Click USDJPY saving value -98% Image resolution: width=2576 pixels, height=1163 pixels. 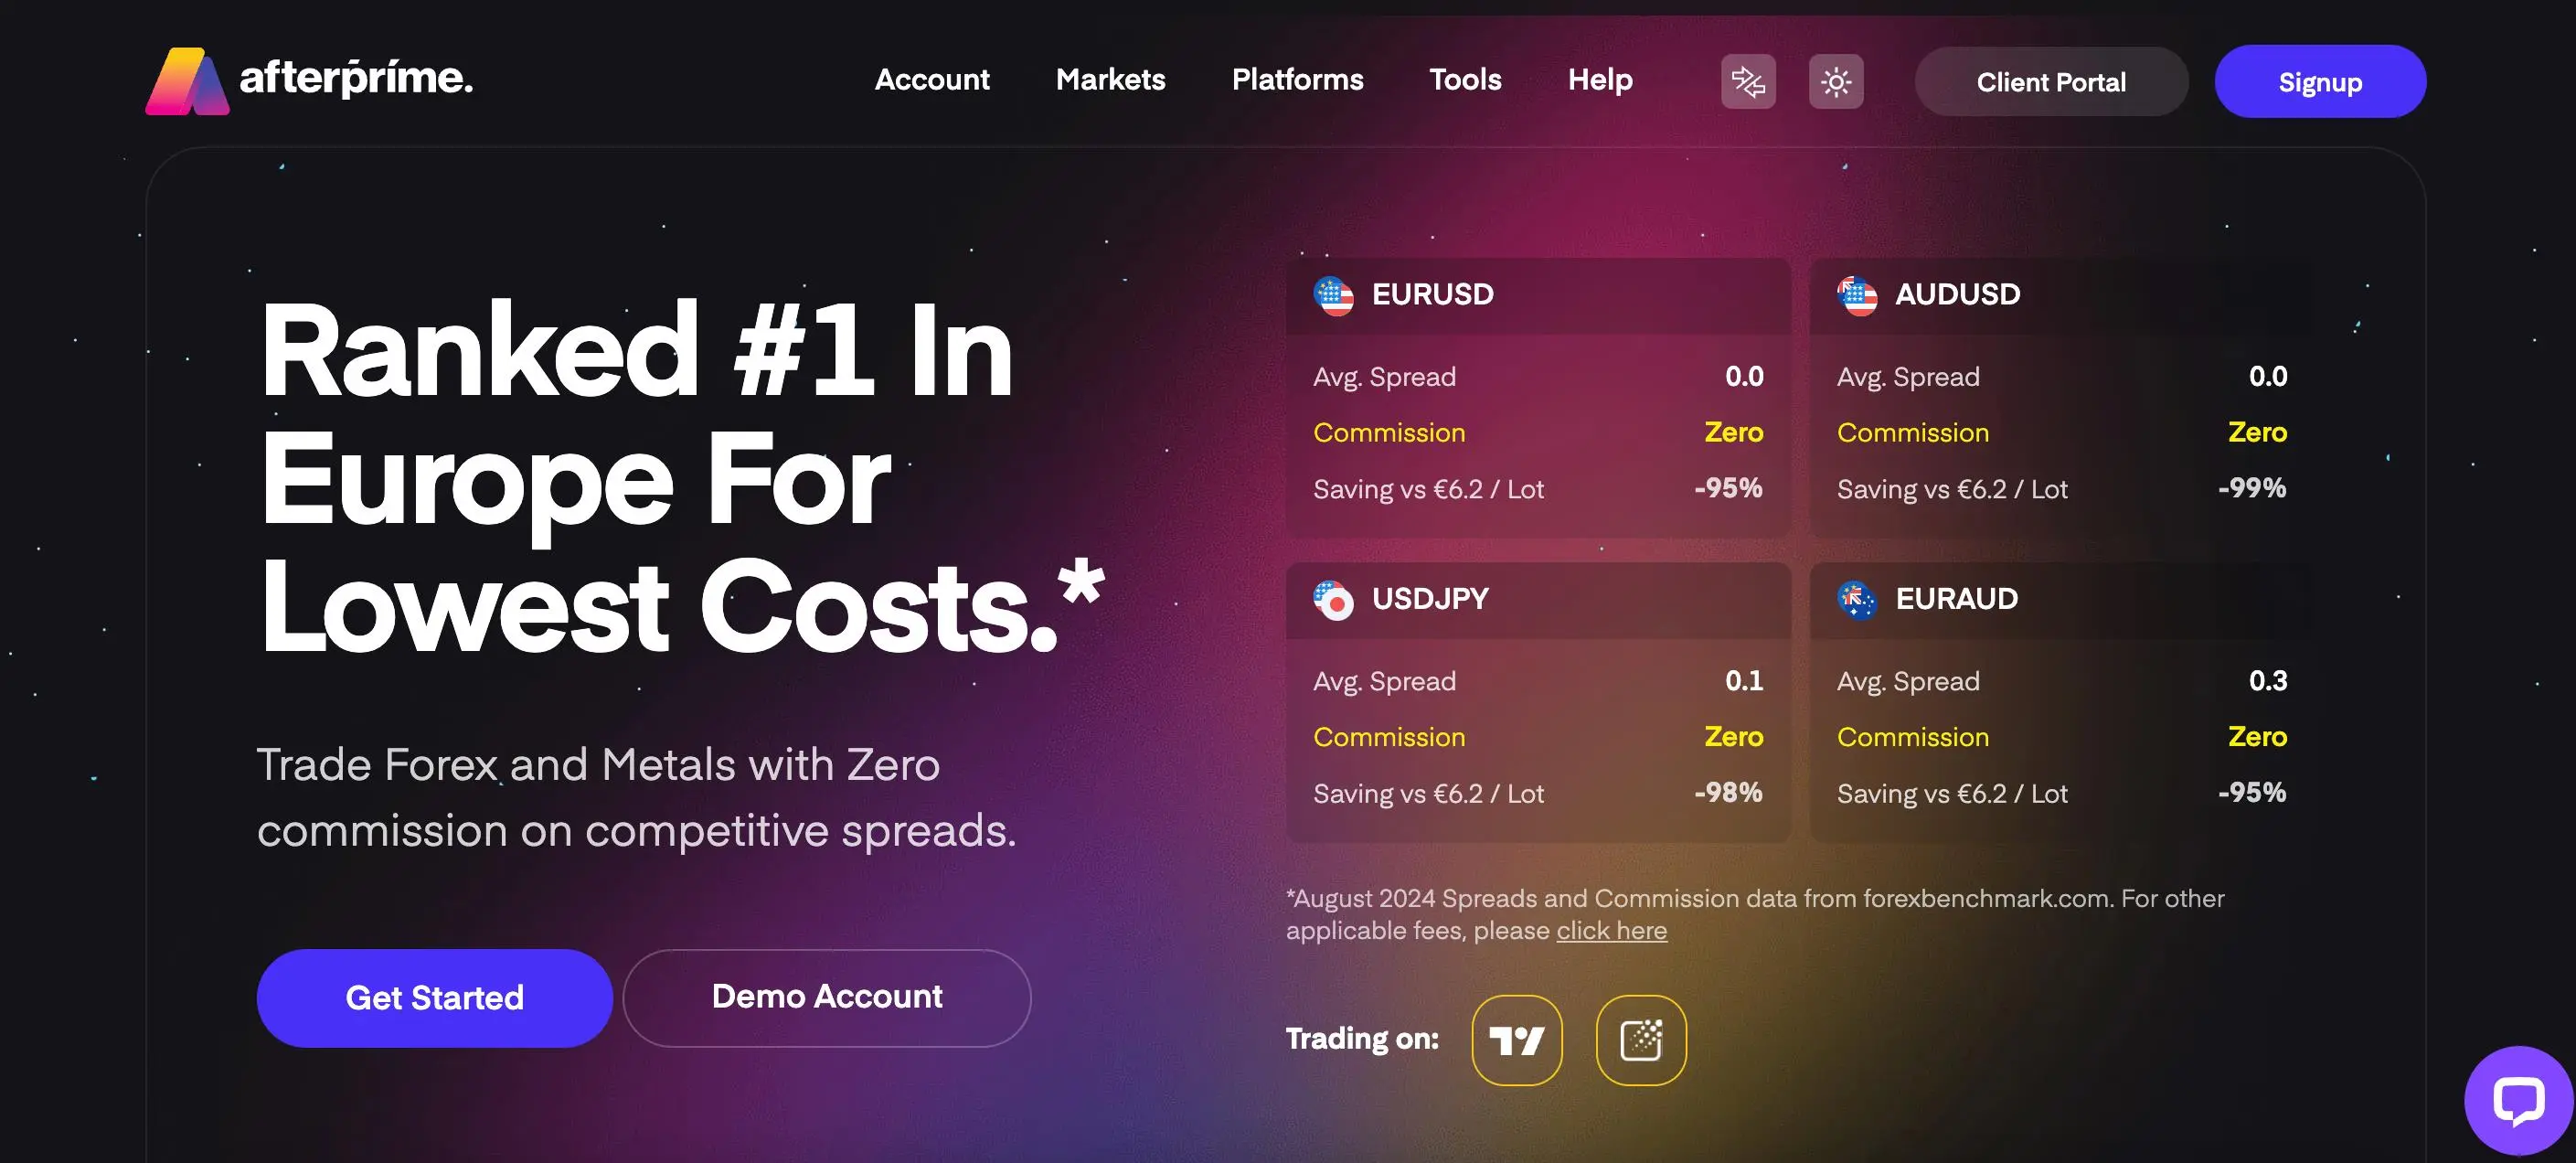(x=1728, y=793)
